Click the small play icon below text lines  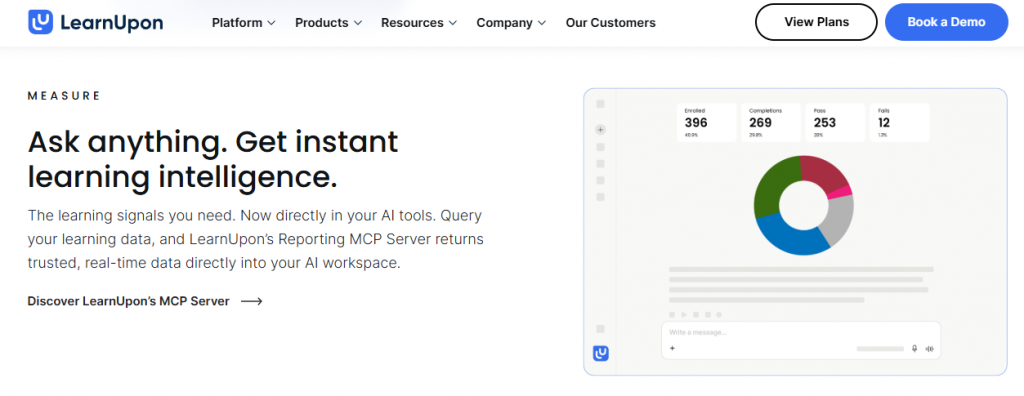point(684,314)
